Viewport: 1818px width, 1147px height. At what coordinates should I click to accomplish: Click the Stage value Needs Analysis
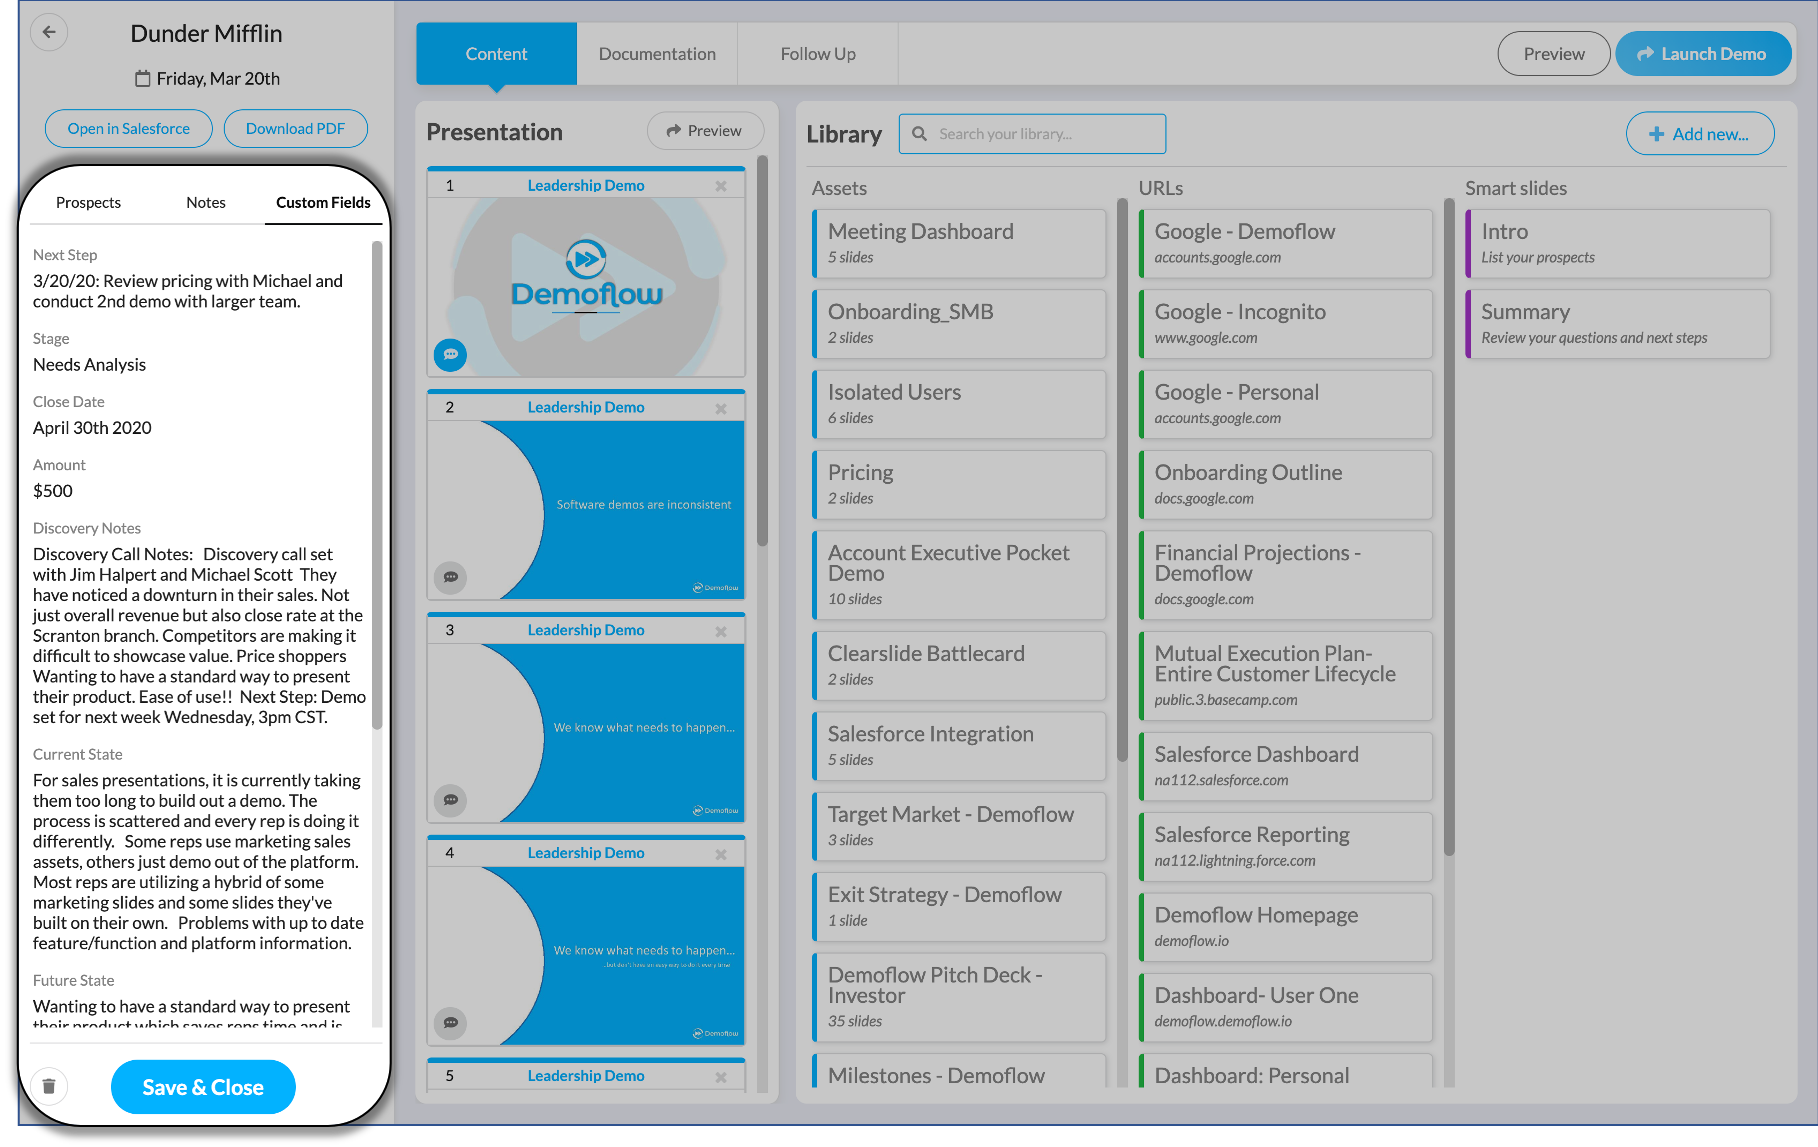(89, 365)
